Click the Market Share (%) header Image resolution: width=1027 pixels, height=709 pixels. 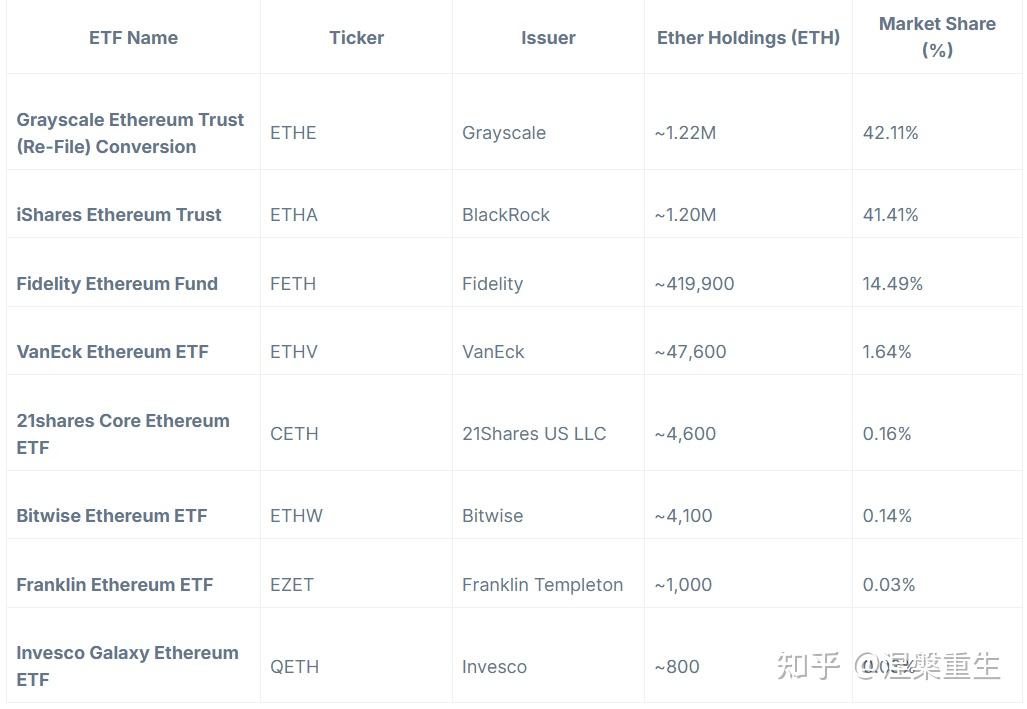coord(937,37)
